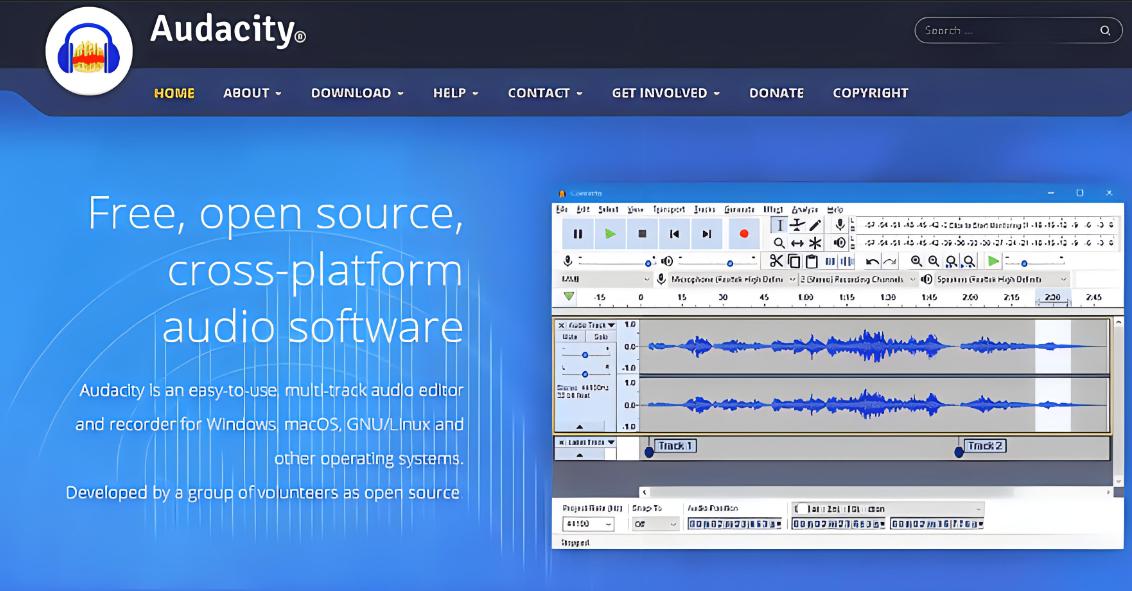Click the audio track gain slider
The width and height of the screenshot is (1132, 591).
(585, 354)
